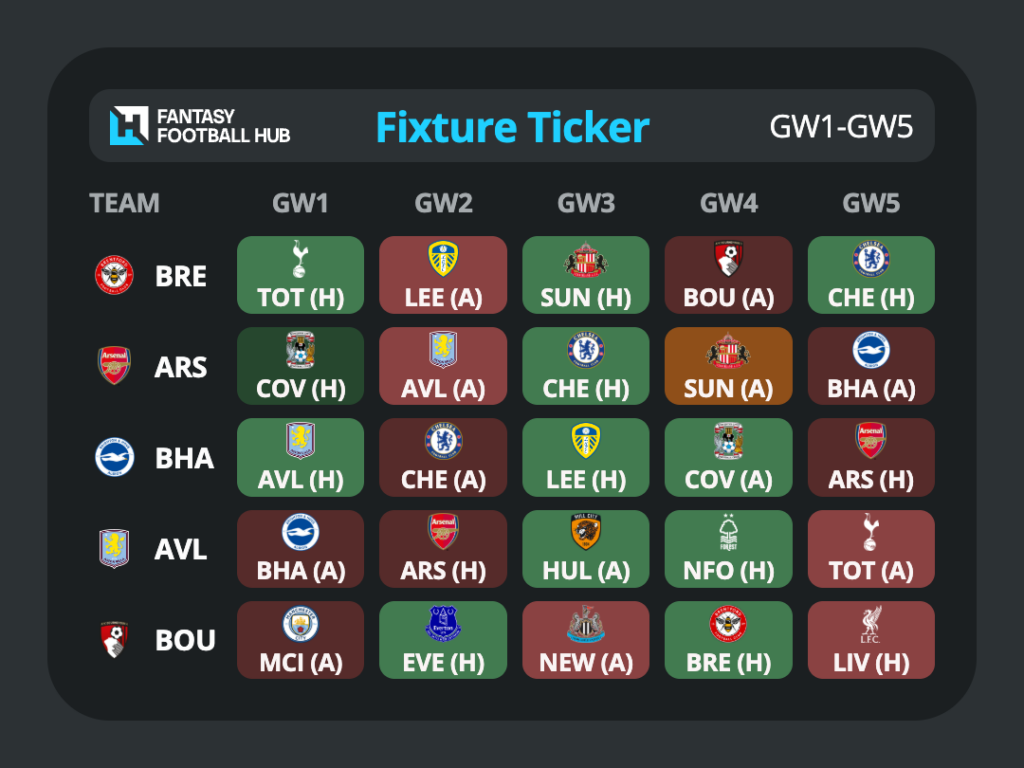Click the Hull City tiger badge
Screen dimensions: 1024x768
586,532
